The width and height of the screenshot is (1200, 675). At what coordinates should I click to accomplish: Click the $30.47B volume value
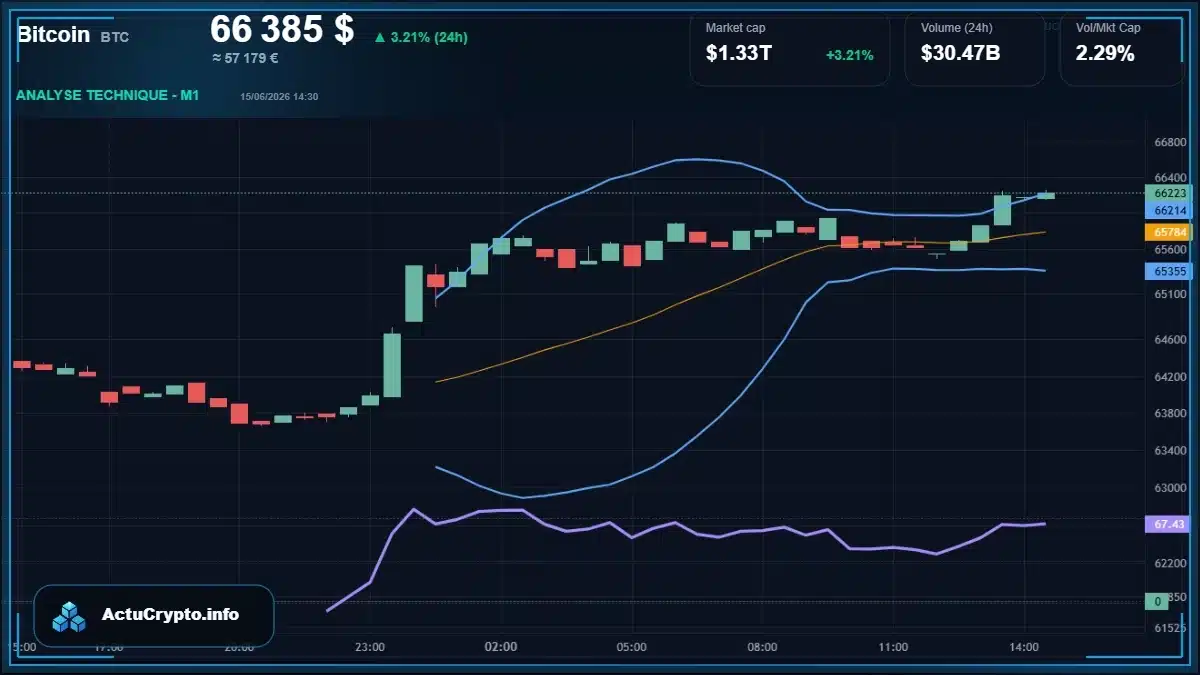960,54
